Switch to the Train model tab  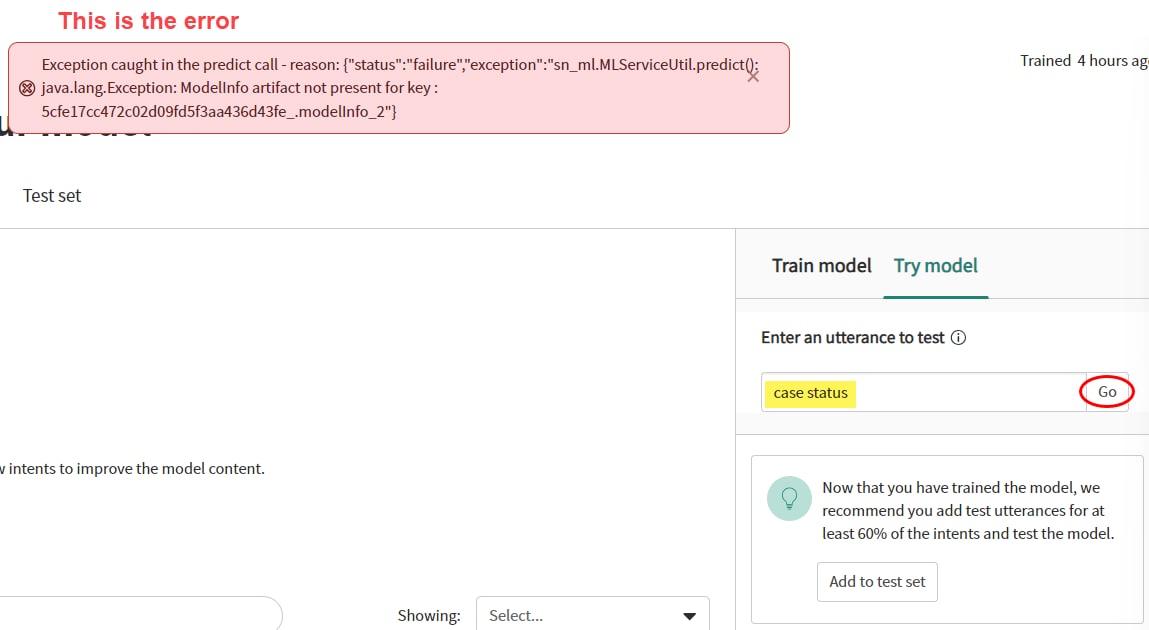(x=821, y=265)
